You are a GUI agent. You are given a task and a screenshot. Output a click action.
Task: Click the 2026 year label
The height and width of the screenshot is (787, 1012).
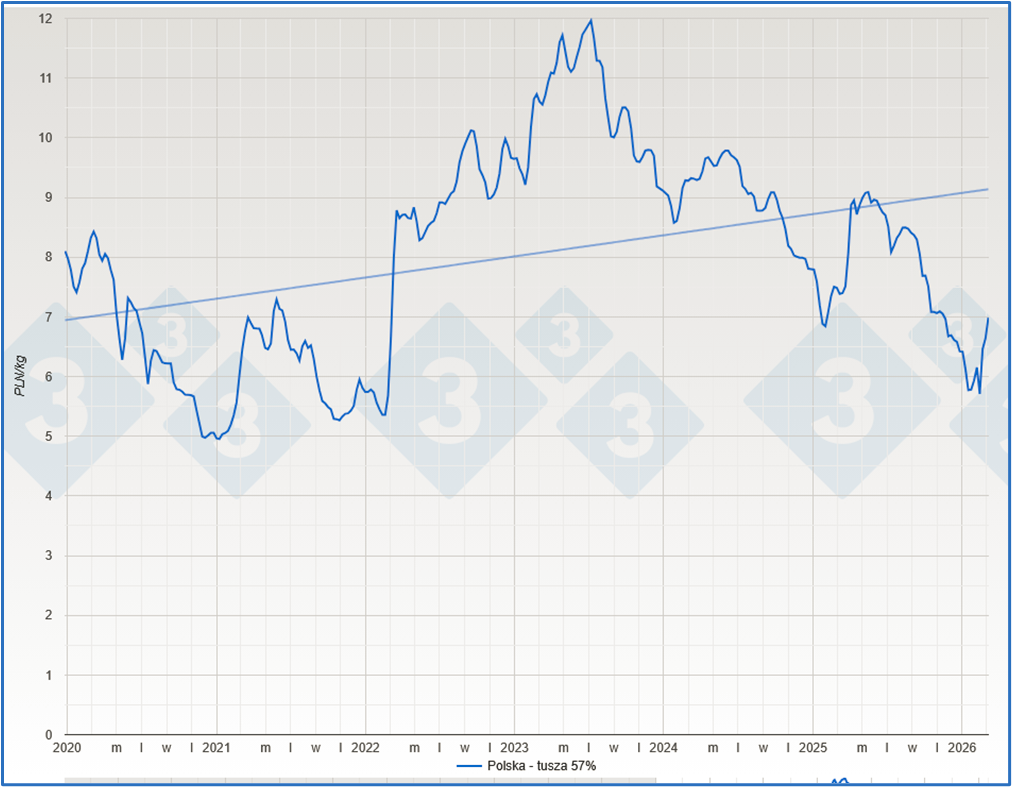coord(961,747)
